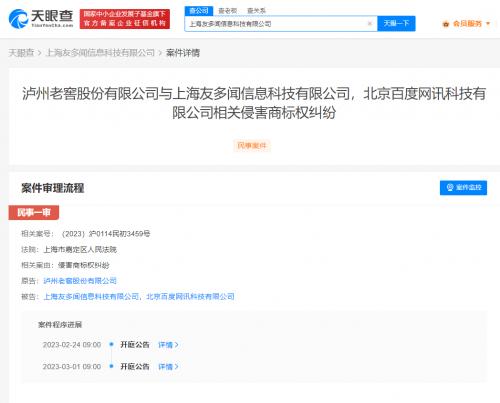This screenshot has height=403, width=500.
Task: Open defendant 上海友多闻信息科技有限公司 link
Action: coord(91,296)
